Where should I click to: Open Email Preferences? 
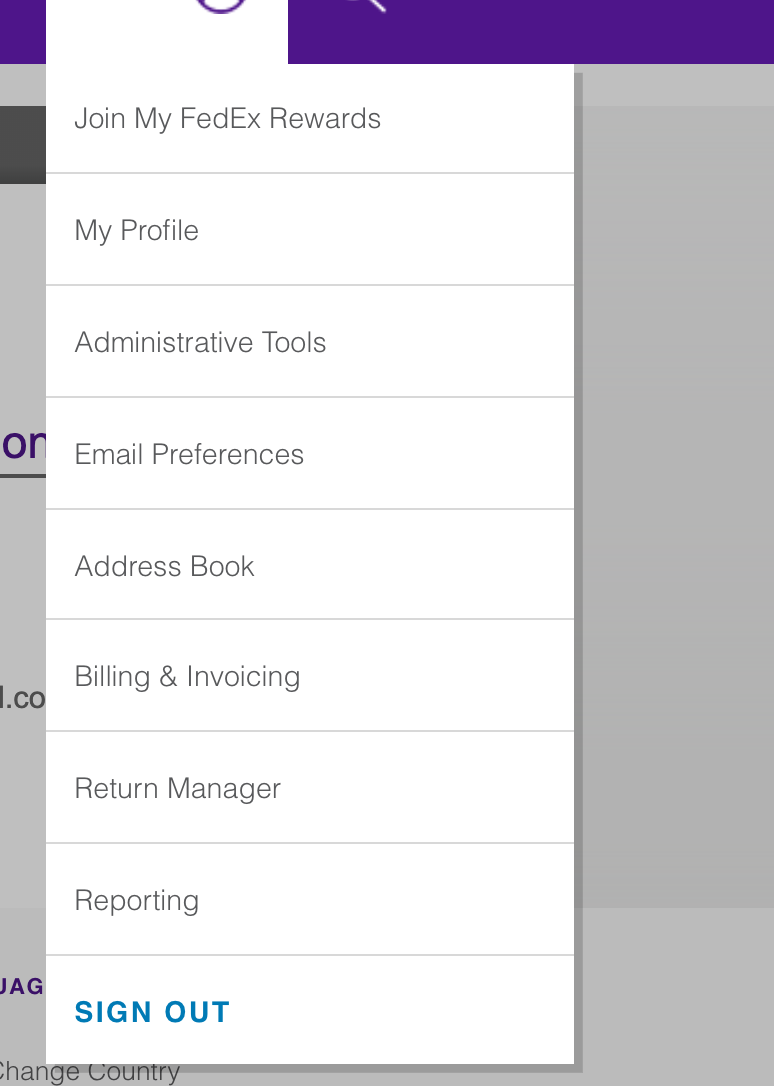tap(189, 454)
